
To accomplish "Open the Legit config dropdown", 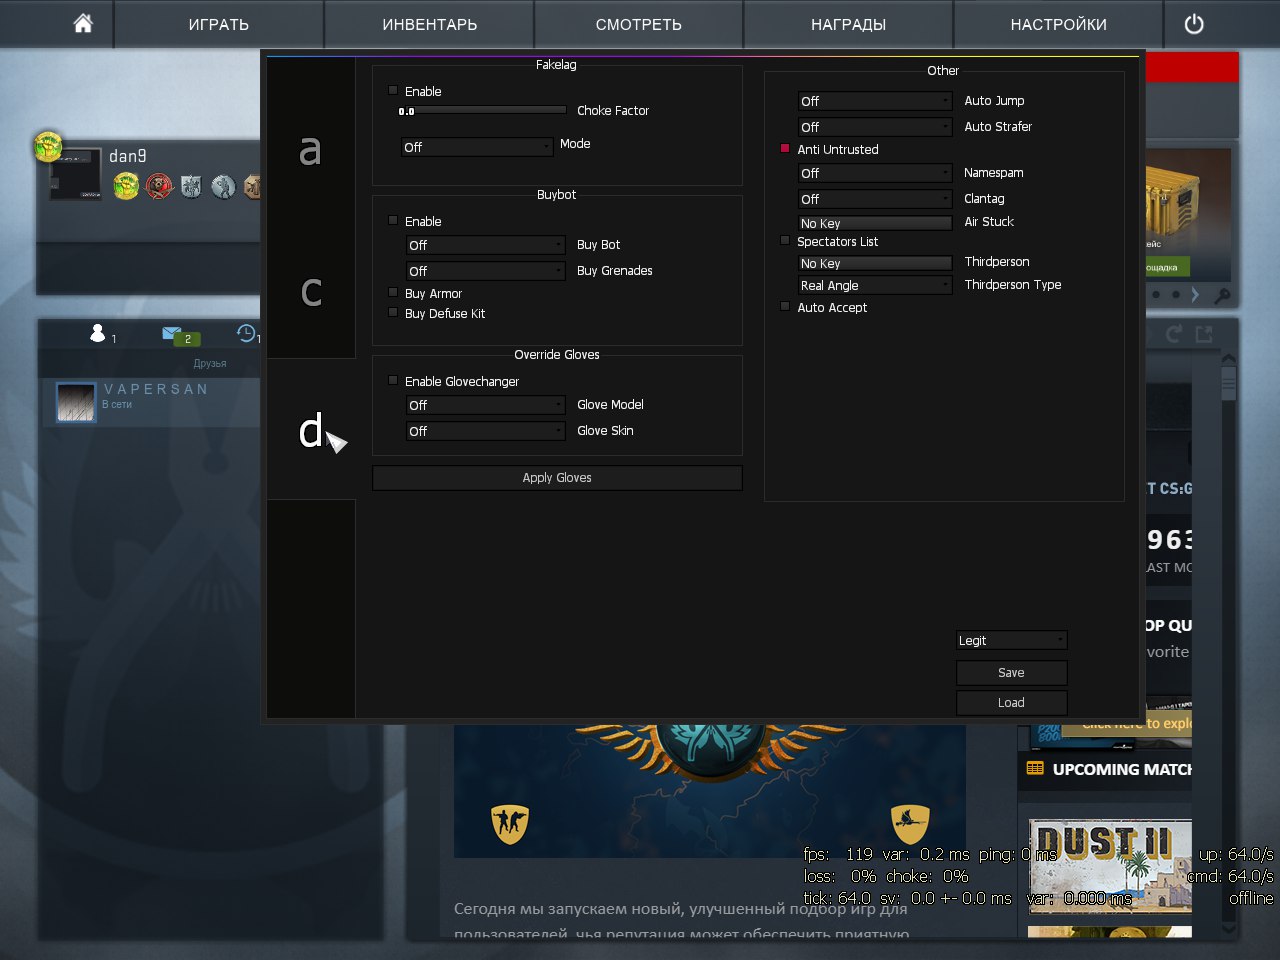I will coord(1012,641).
